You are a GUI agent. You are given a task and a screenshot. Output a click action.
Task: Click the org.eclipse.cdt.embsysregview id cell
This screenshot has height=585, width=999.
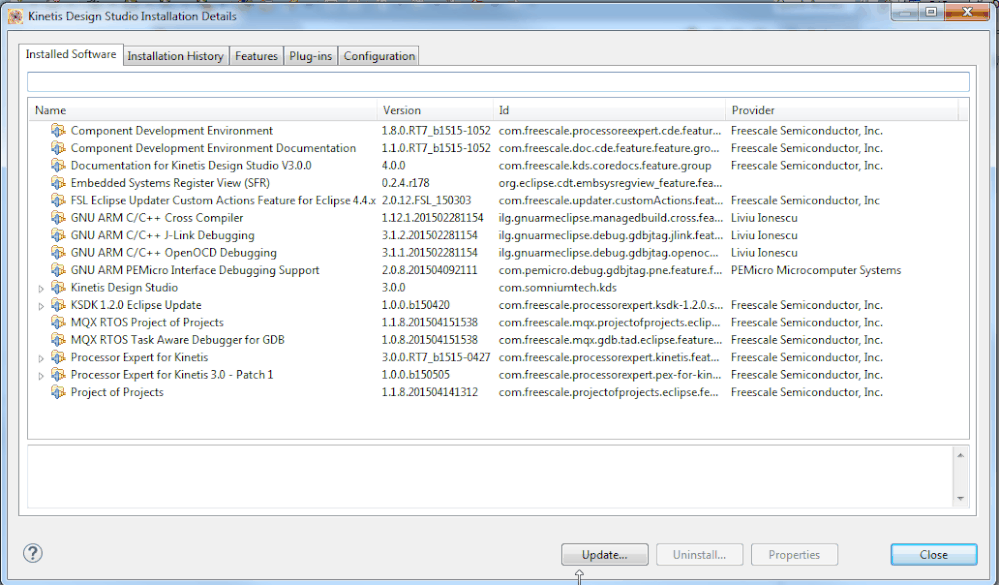610,183
